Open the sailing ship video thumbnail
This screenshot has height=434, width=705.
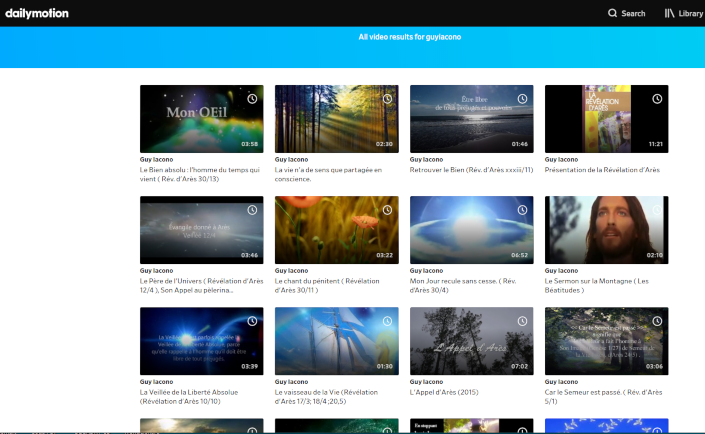point(337,341)
